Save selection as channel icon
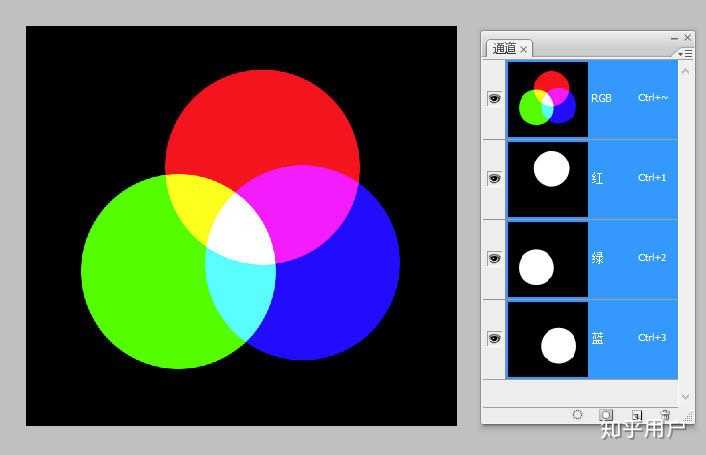Image resolution: width=706 pixels, height=455 pixels. click(x=606, y=414)
